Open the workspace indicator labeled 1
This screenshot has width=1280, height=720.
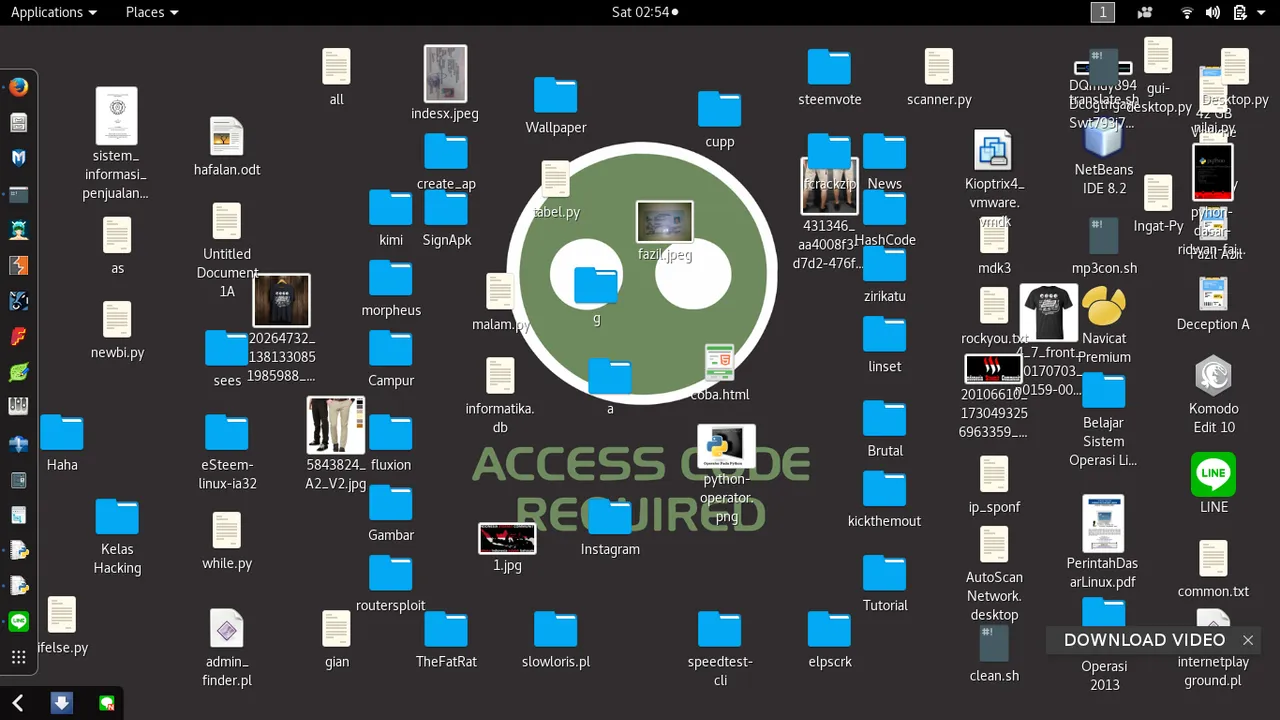(1102, 12)
